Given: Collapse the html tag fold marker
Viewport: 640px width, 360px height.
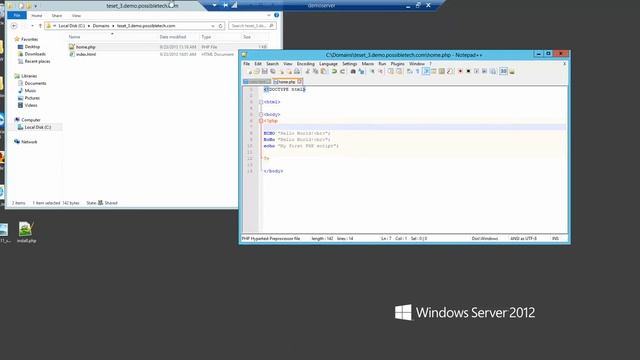Looking at the screenshot, I should click(261, 102).
